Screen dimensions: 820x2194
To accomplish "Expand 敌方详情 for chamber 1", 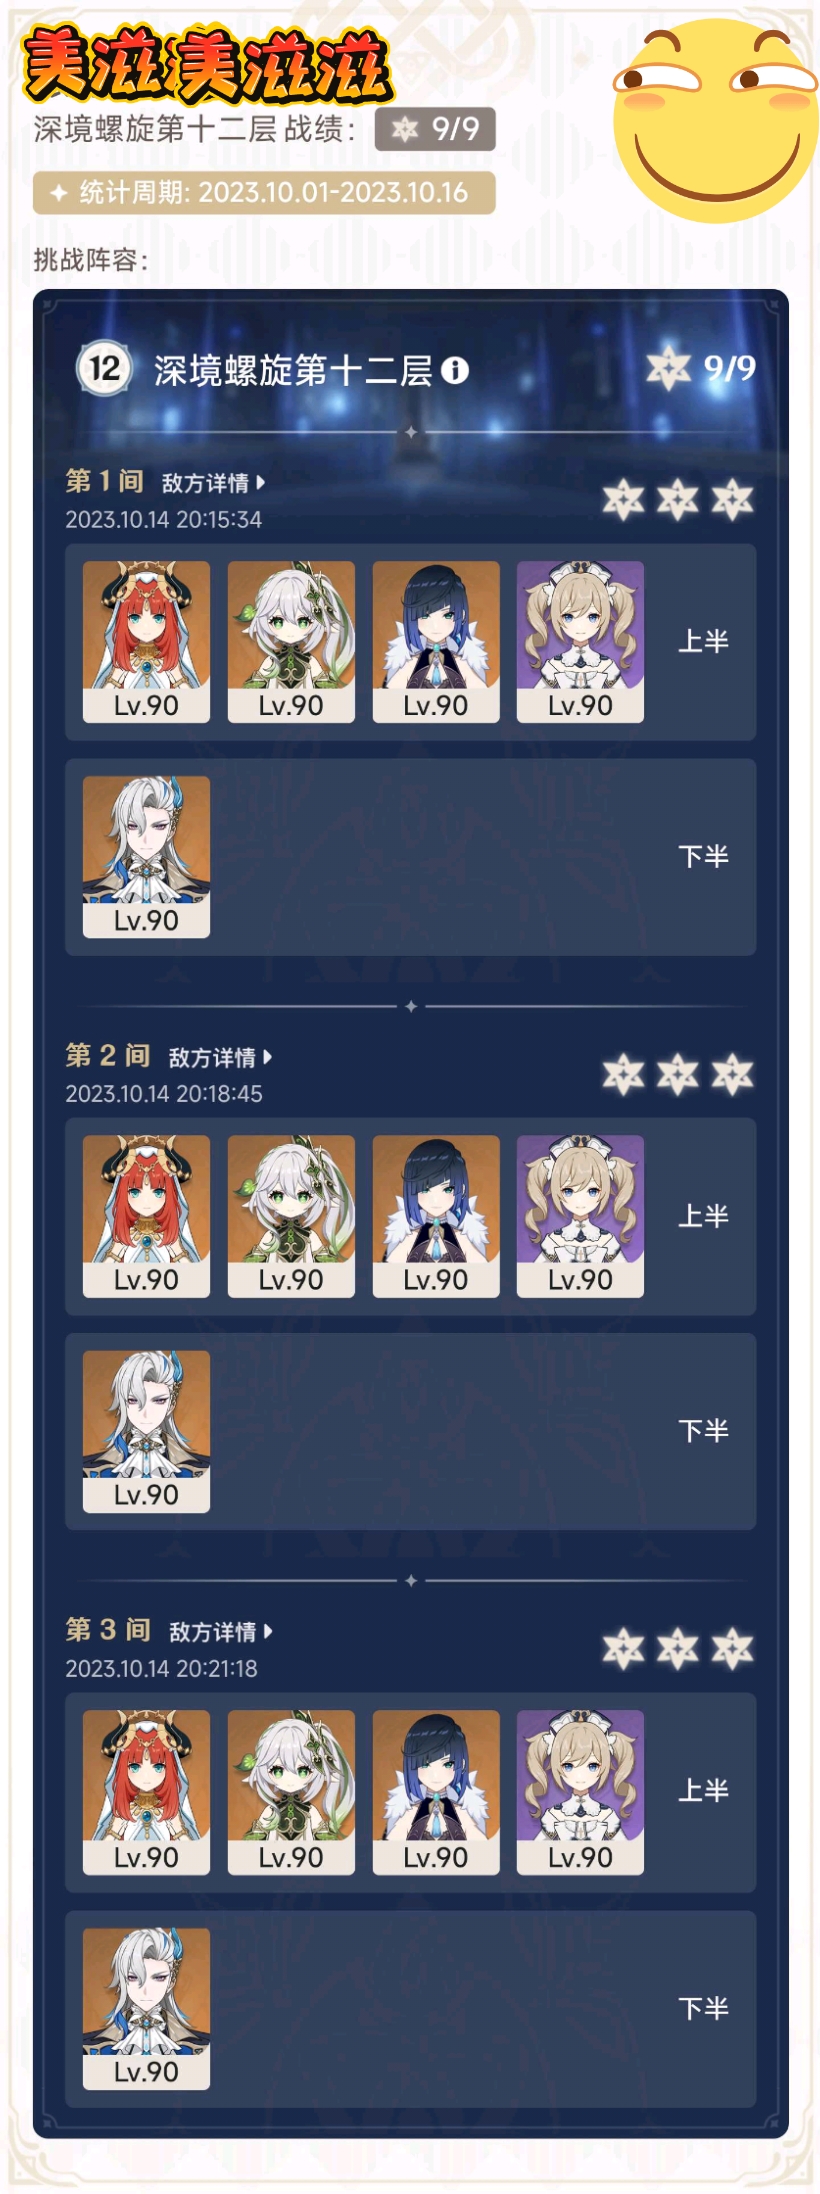I will pos(213,483).
